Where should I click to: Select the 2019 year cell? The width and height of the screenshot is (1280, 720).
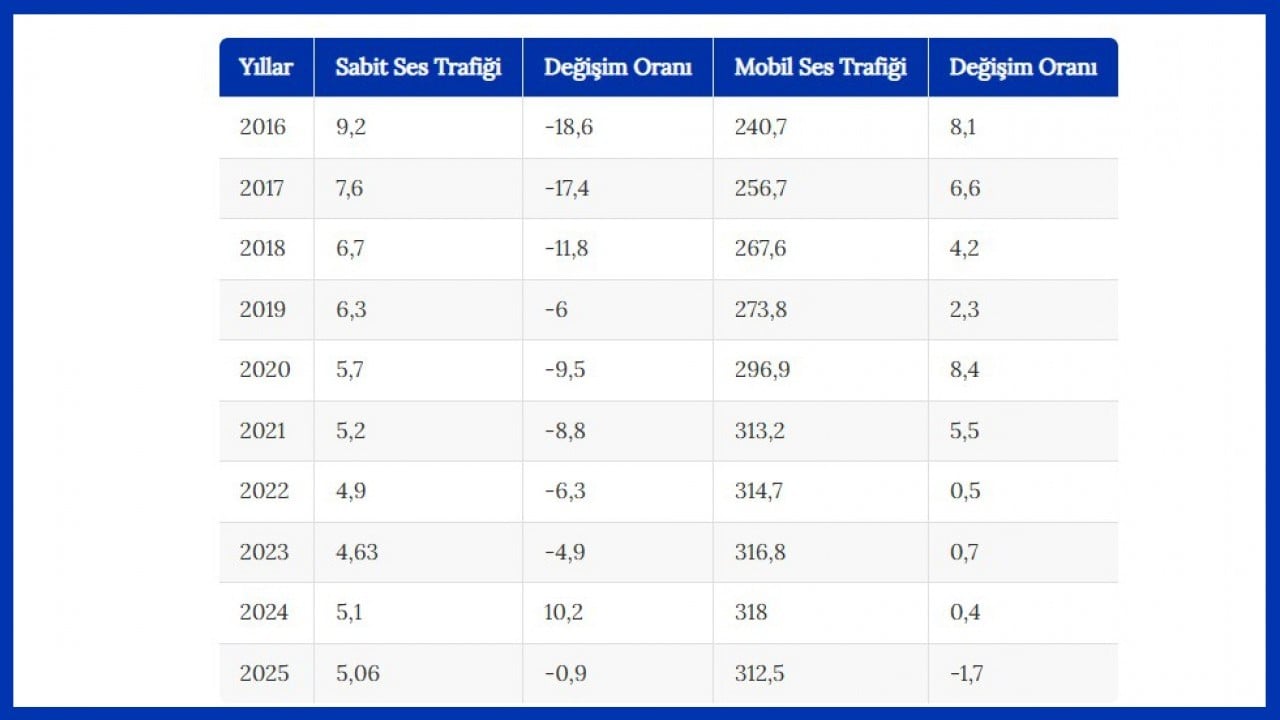point(262,309)
